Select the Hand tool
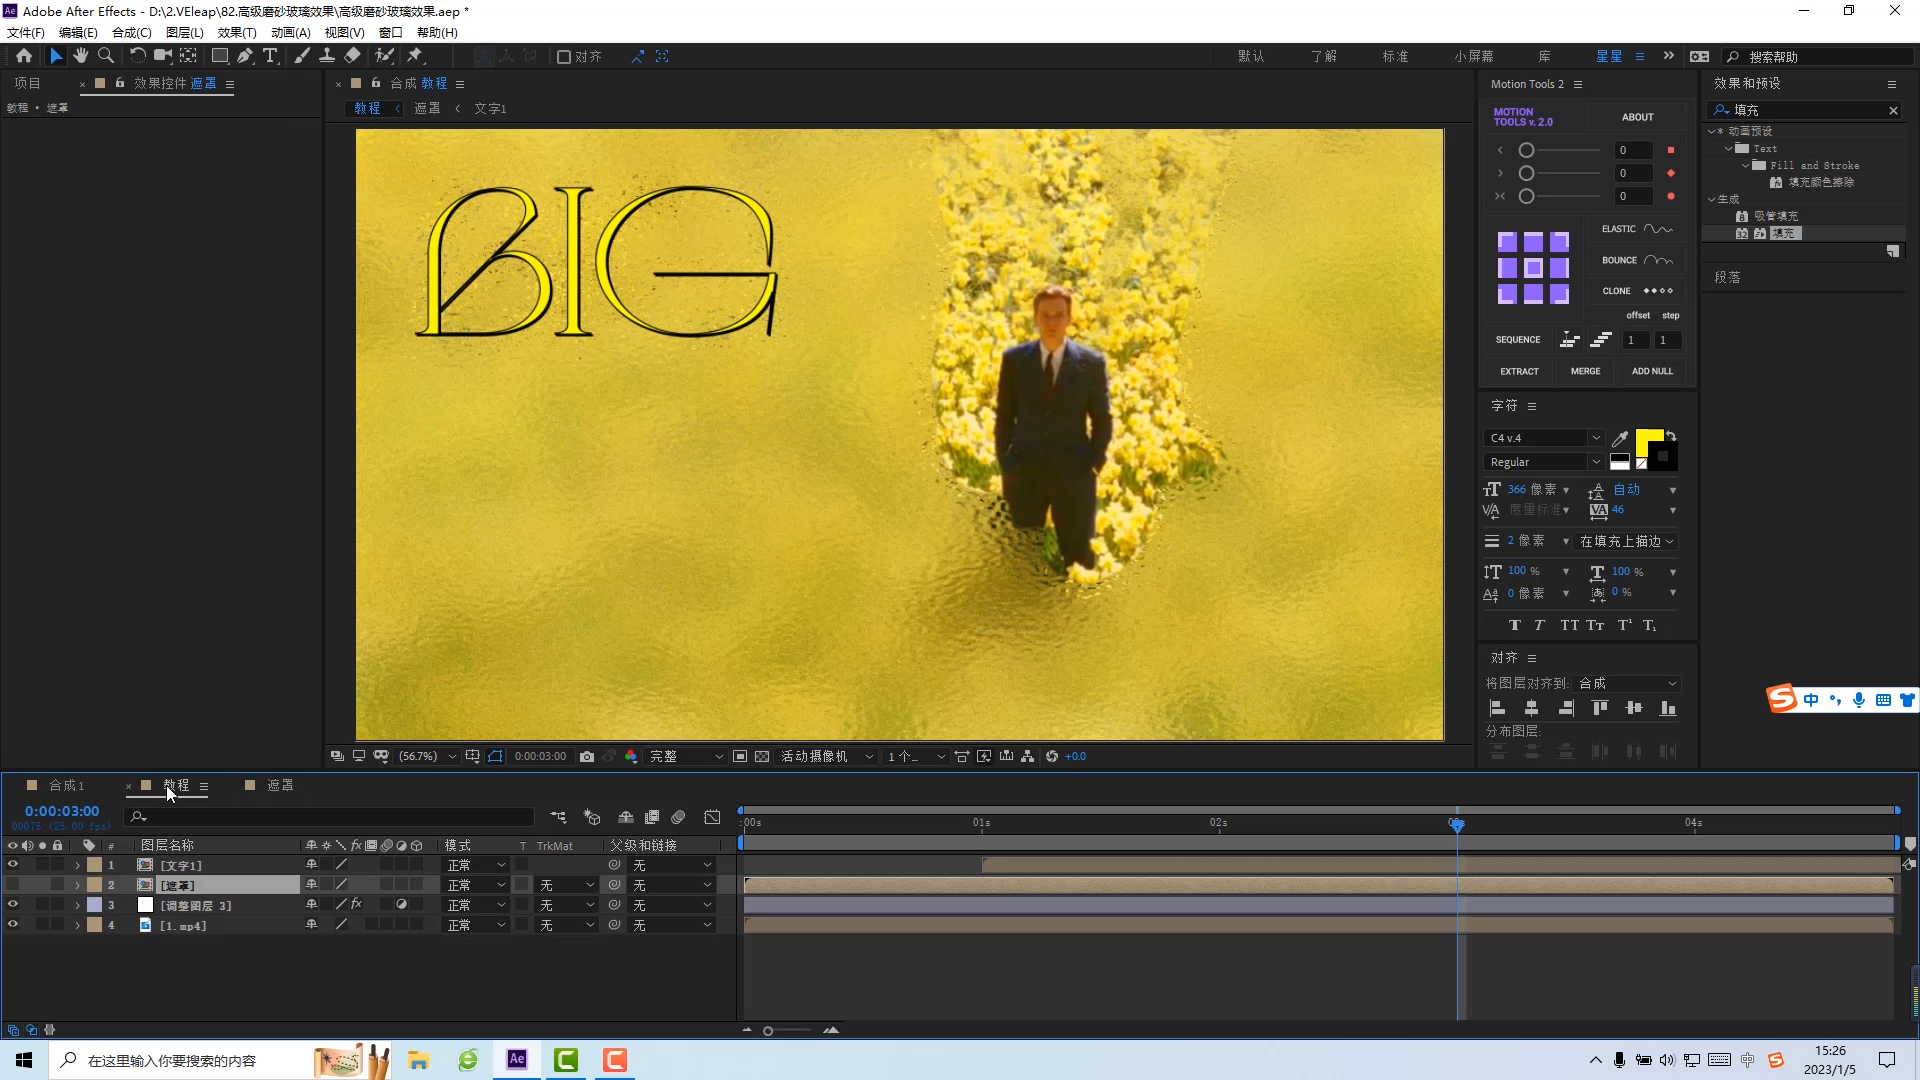 81,56
